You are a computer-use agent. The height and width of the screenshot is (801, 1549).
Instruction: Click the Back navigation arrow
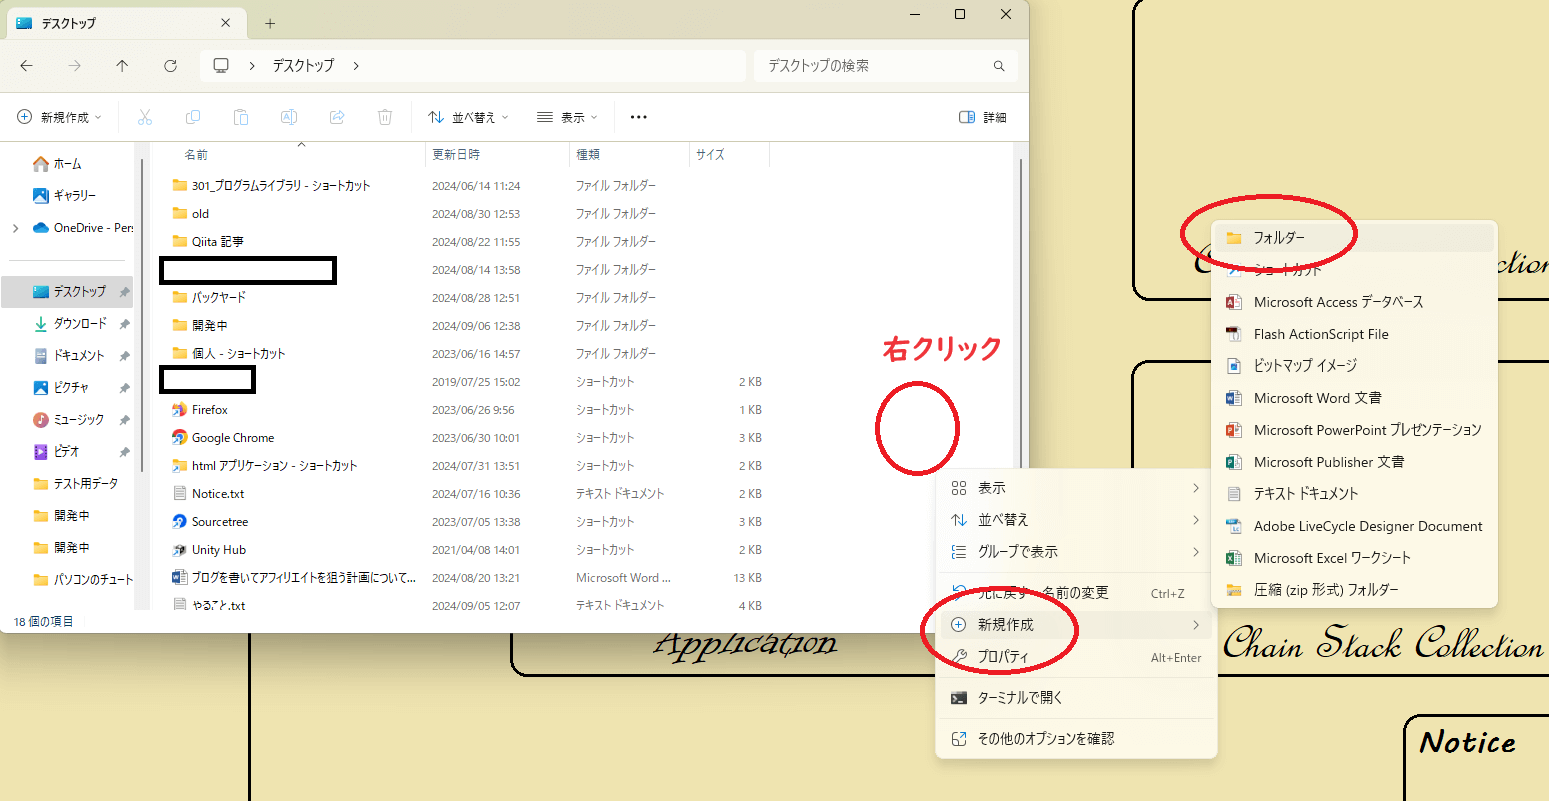[27, 66]
